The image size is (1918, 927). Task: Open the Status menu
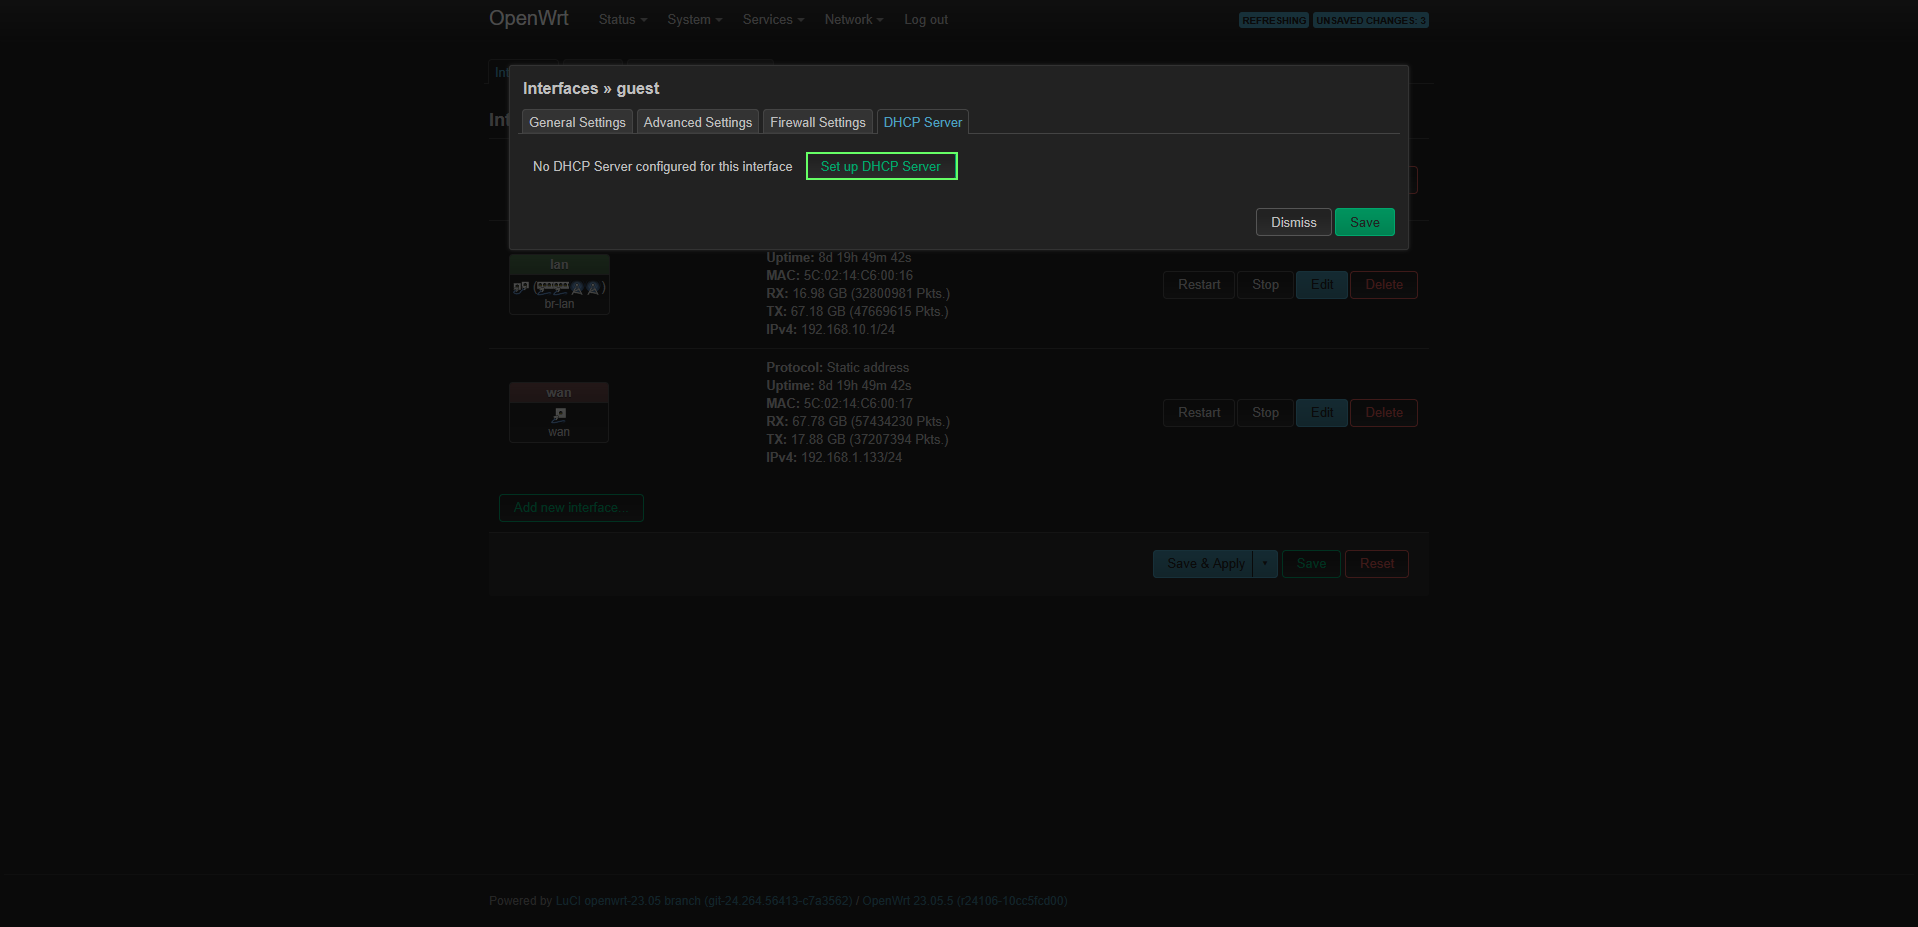pos(622,20)
